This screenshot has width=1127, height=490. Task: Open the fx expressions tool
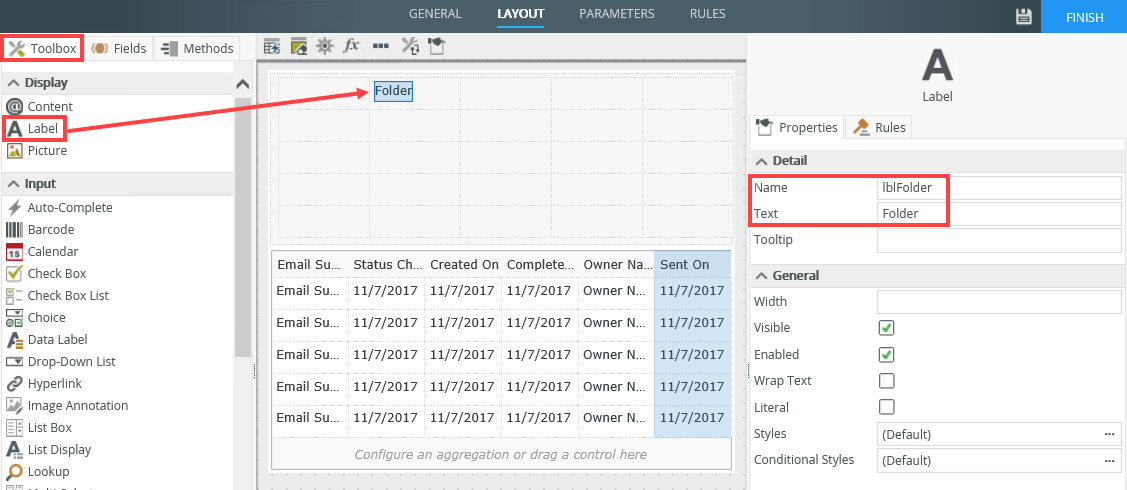[x=351, y=46]
